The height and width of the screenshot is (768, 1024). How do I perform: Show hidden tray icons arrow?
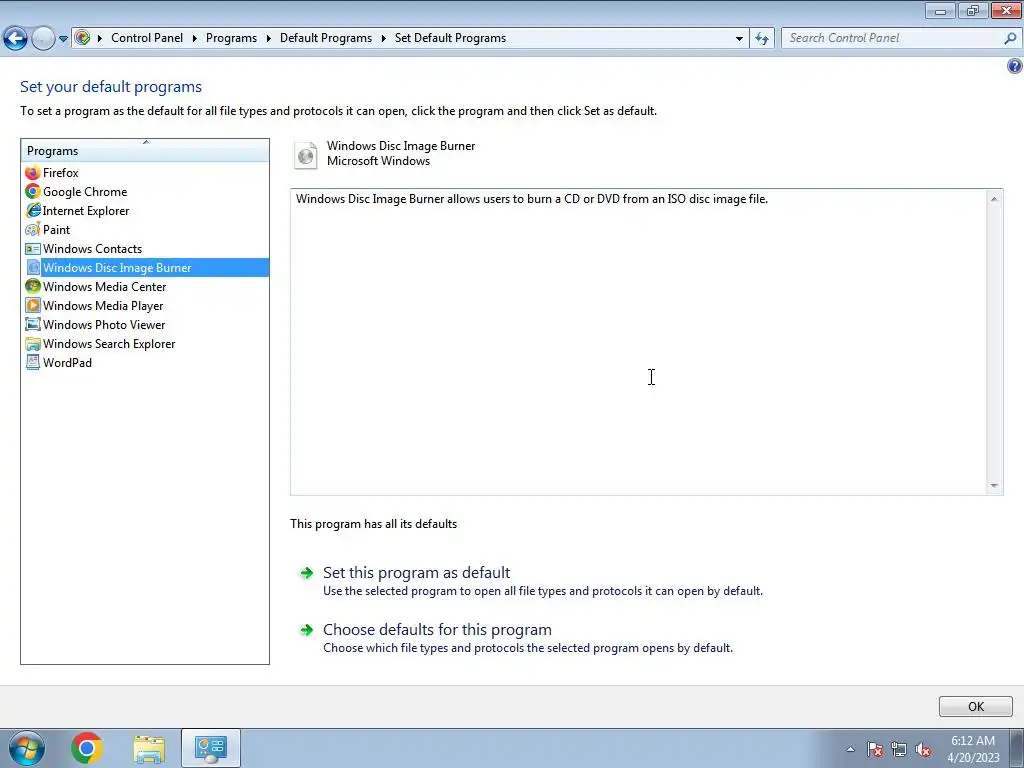point(850,750)
